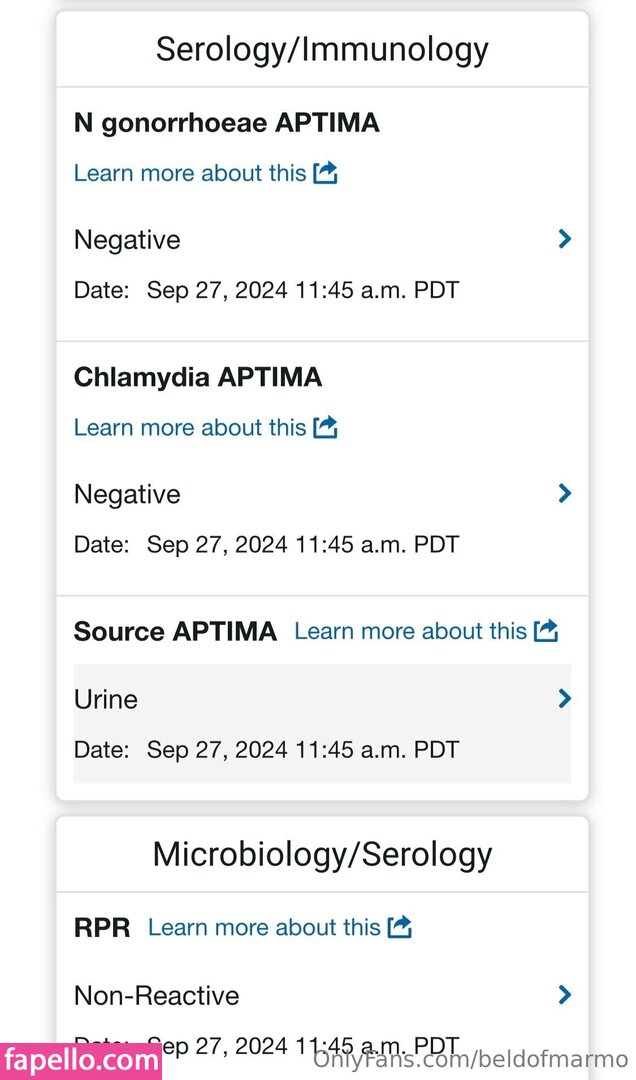
Task: Open Urine source details chevron
Action: (565, 698)
